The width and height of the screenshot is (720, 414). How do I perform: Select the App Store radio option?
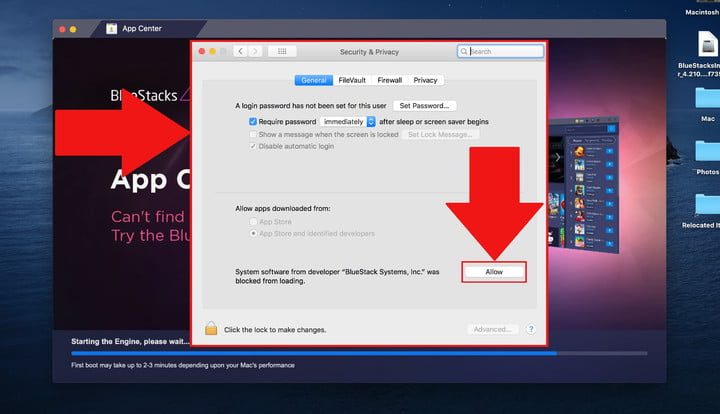click(x=253, y=222)
